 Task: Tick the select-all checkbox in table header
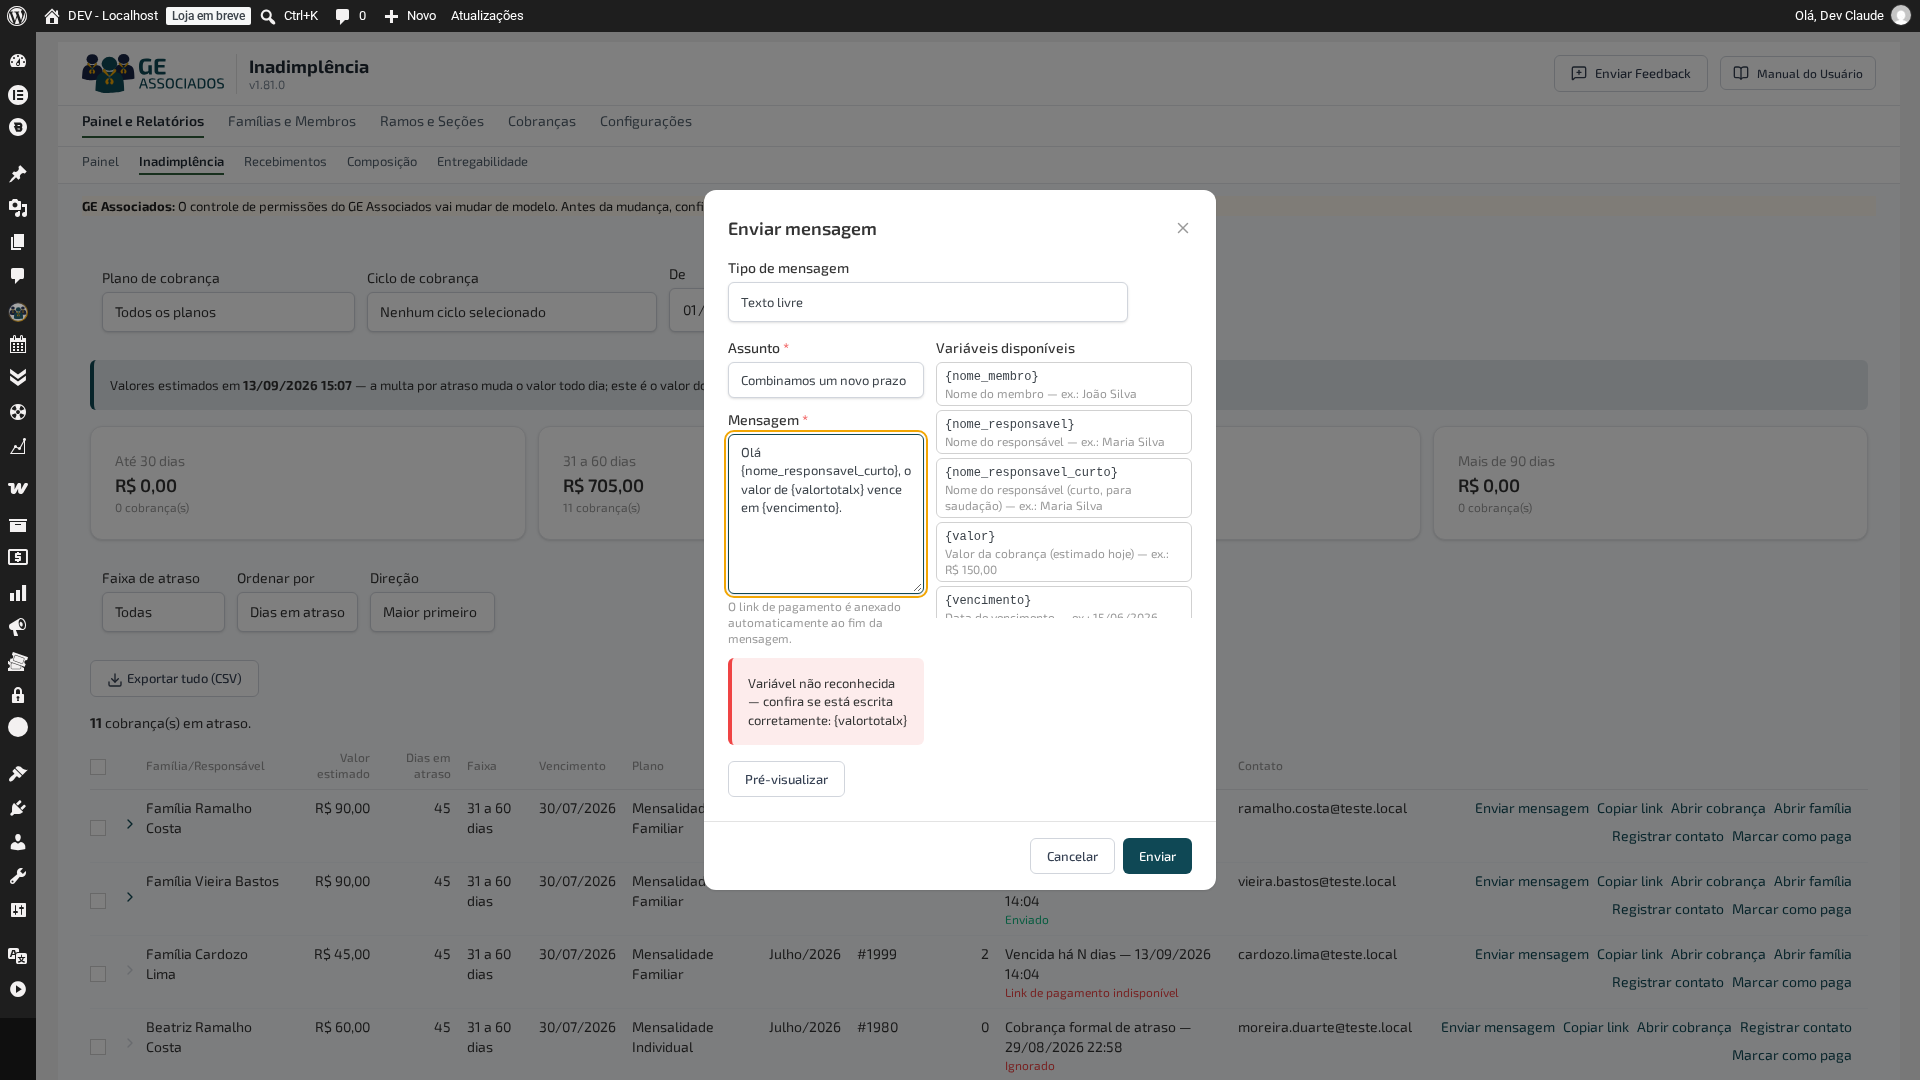[x=98, y=767]
